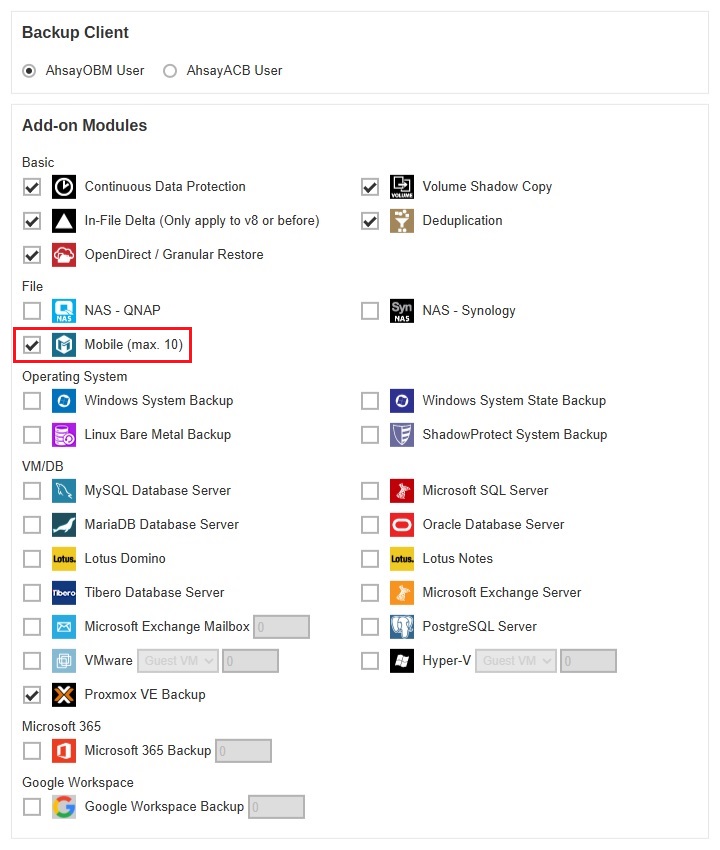Image resolution: width=720 pixels, height=850 pixels.
Task: Click the Microsoft Exchange Mailbox quantity field
Action: click(x=281, y=627)
